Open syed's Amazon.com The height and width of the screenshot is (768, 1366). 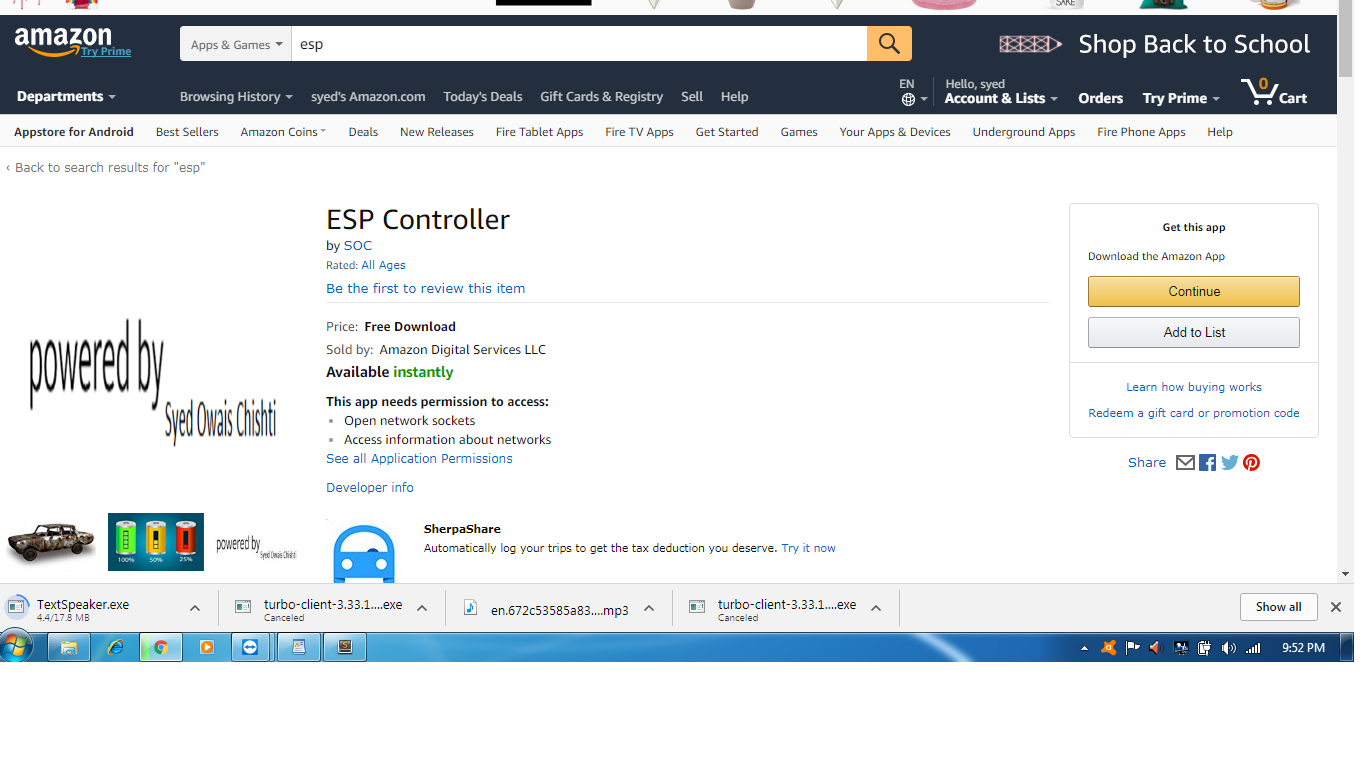(368, 97)
